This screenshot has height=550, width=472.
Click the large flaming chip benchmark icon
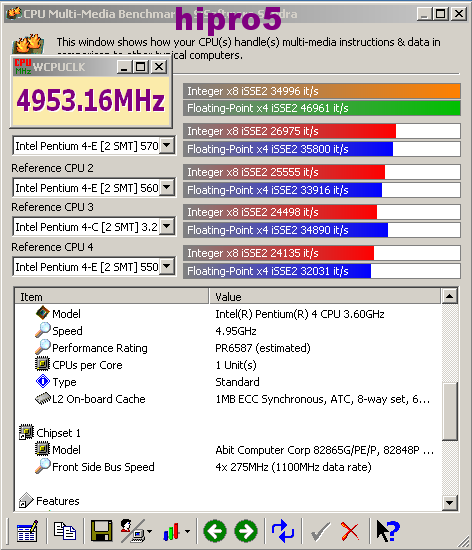point(28,43)
